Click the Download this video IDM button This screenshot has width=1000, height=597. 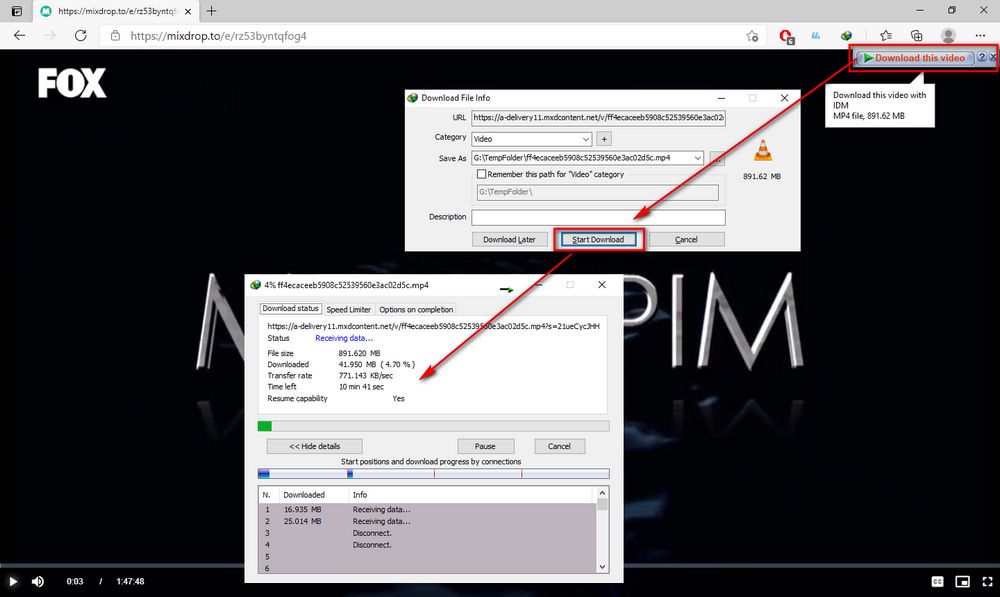914,57
